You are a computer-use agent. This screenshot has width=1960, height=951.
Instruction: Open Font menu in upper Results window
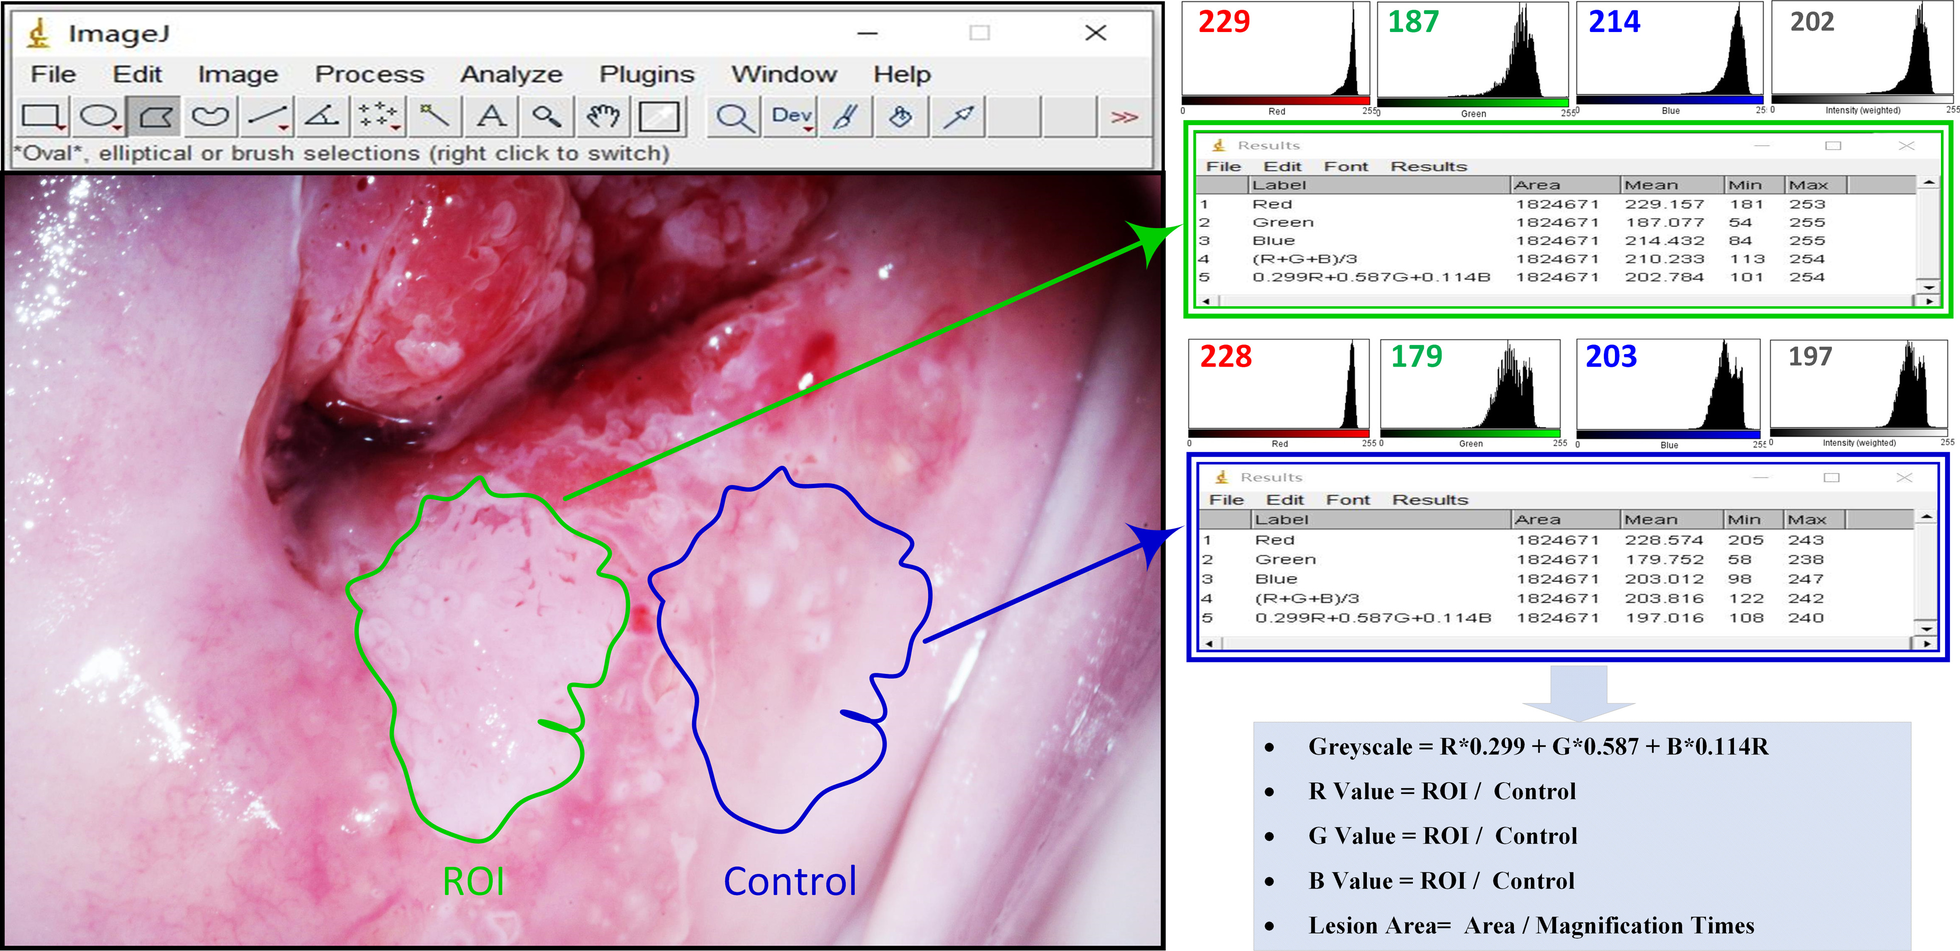(1346, 167)
